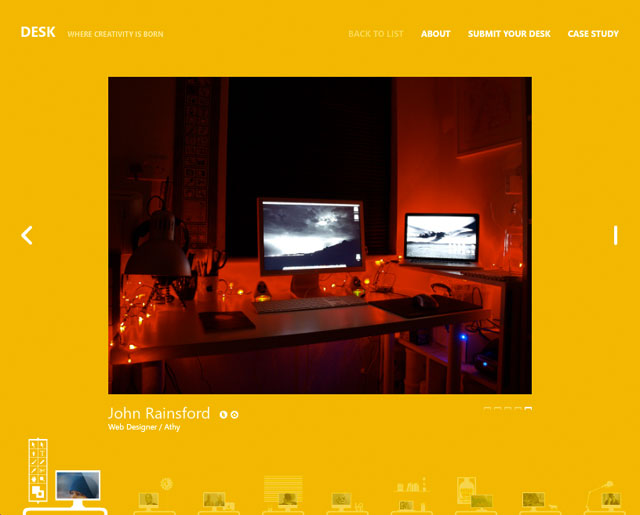Select the active desk thumbnail with blue monitor

coord(65,477)
